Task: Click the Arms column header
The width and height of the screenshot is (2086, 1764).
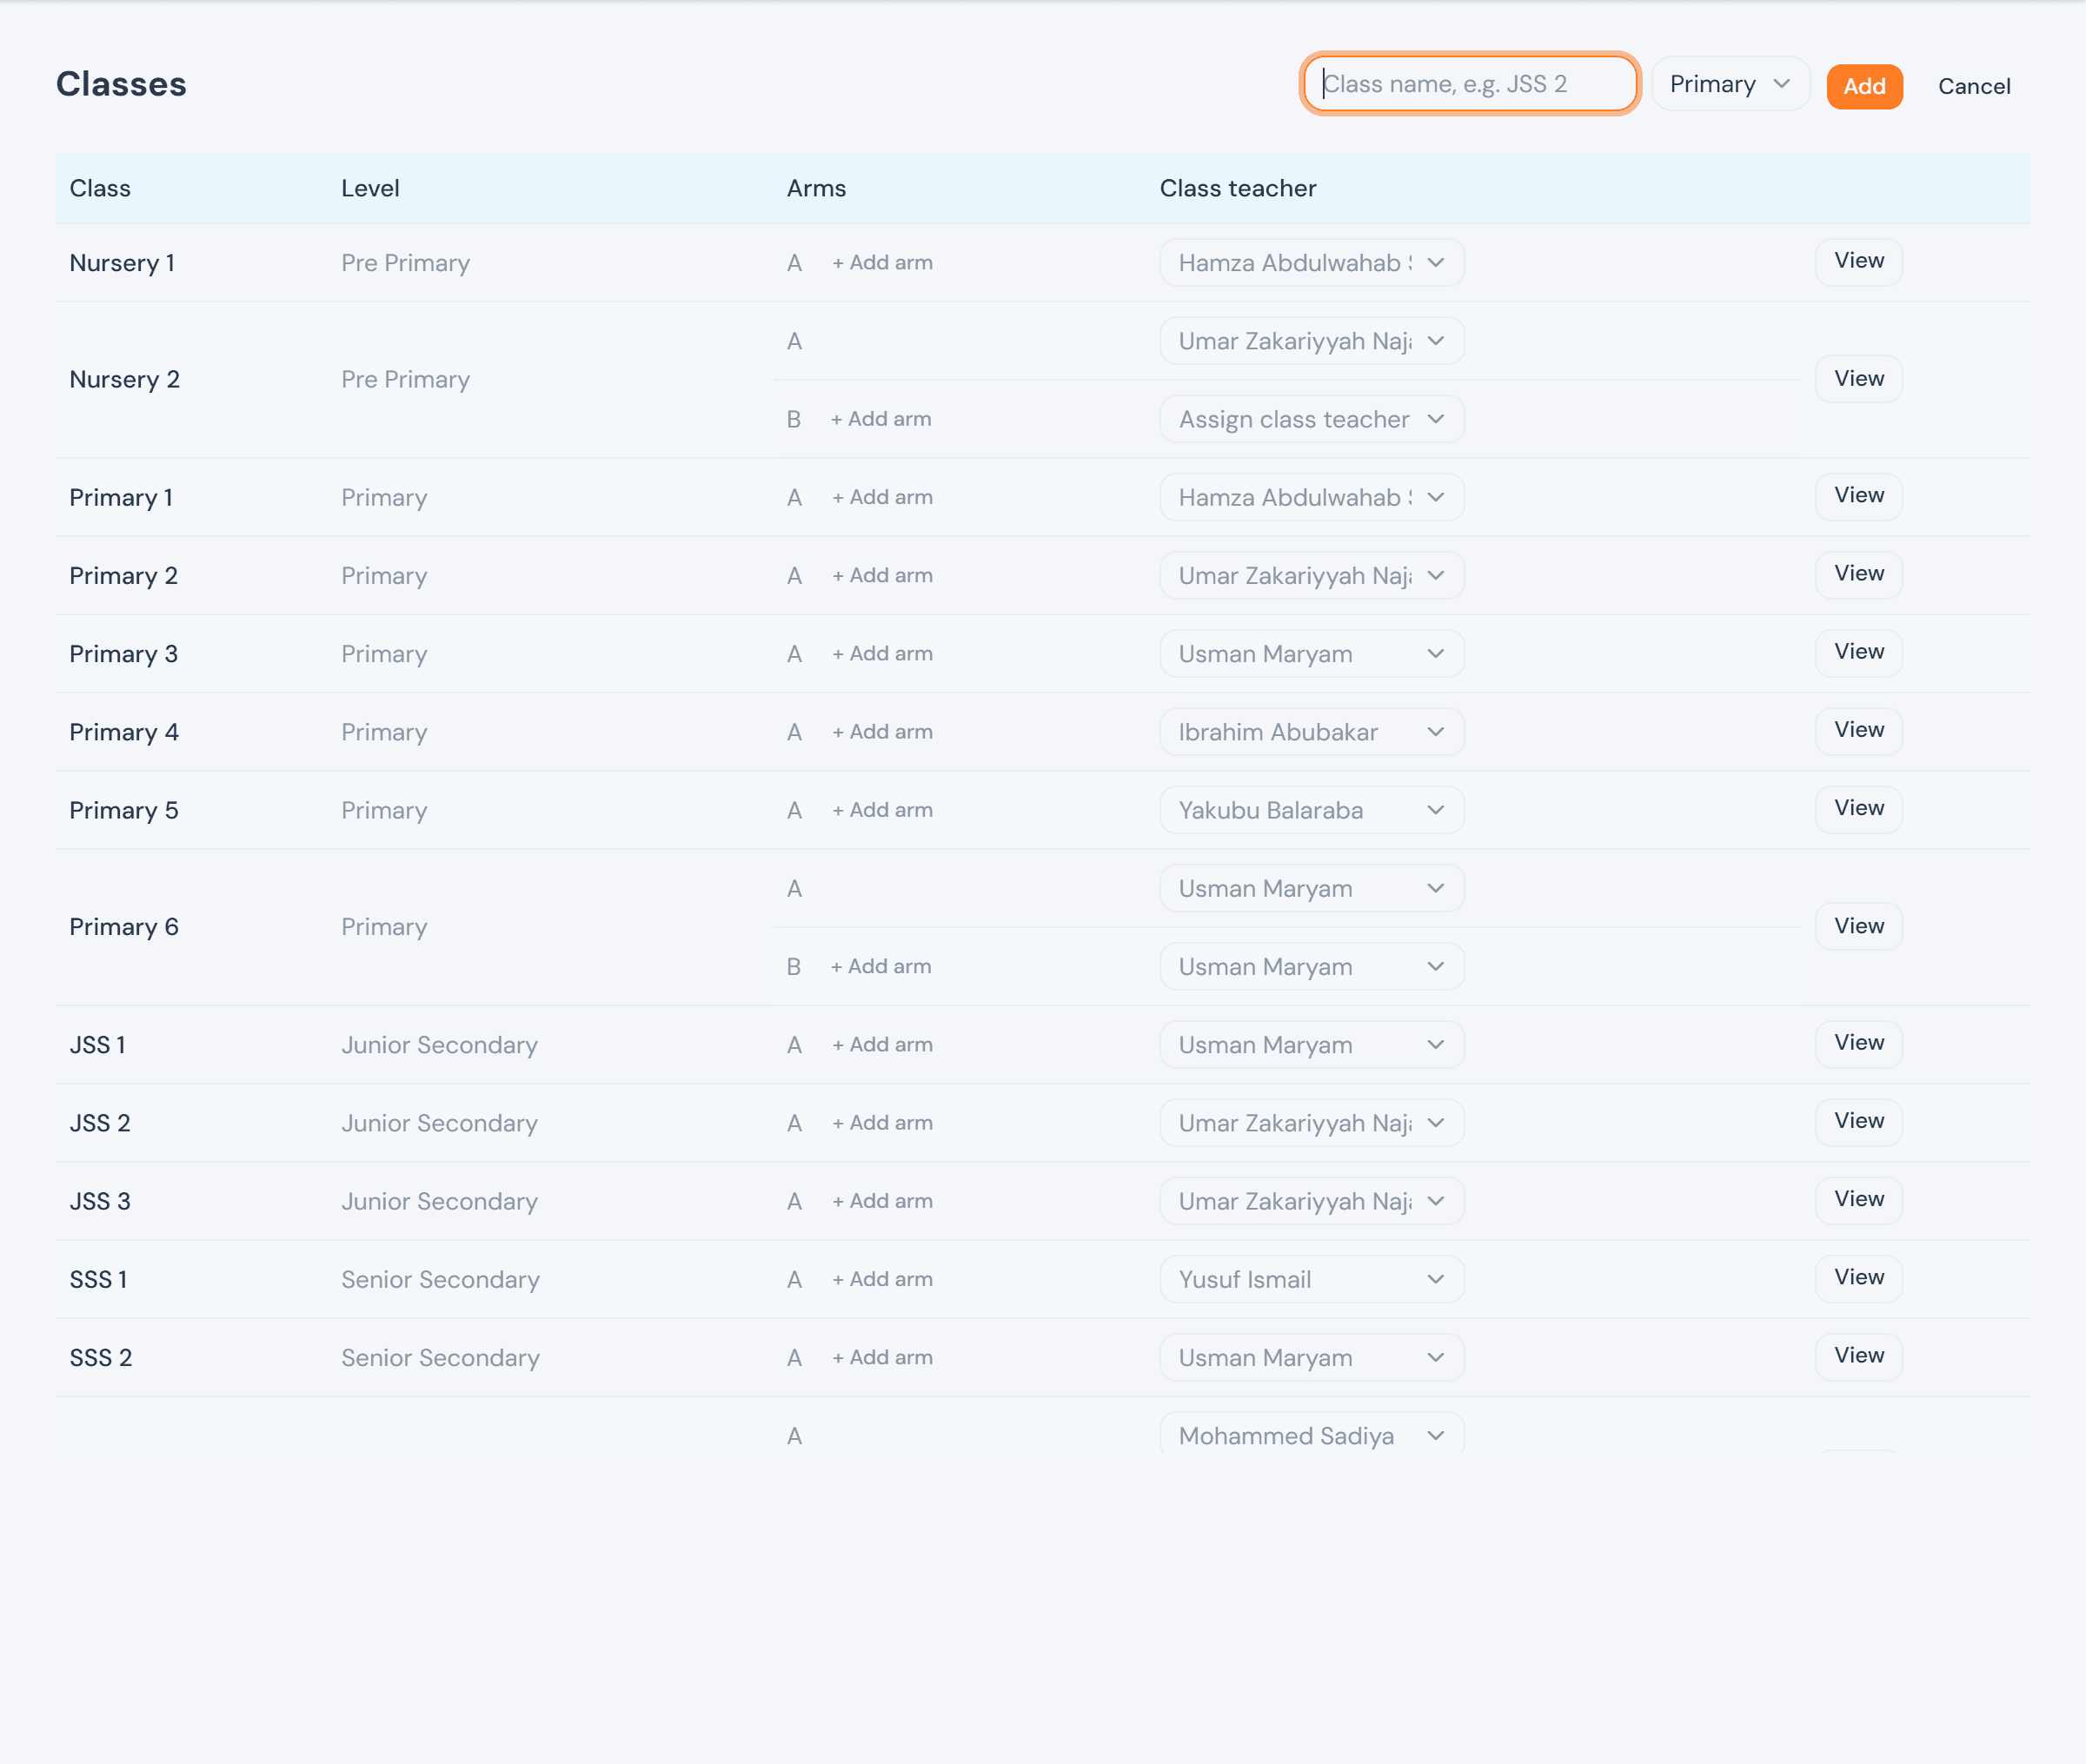Action: click(816, 188)
